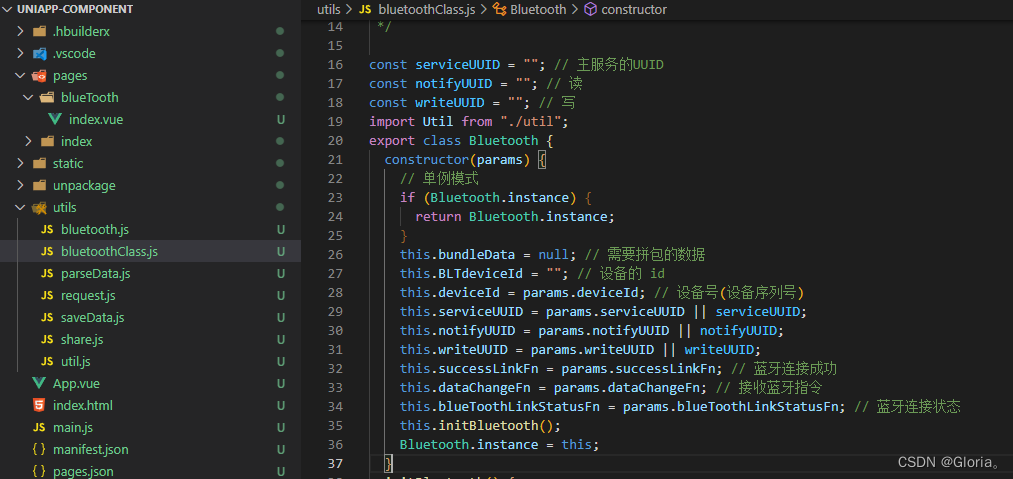Viewport: 1013px width, 479px height.
Task: Open pages.json file
Action: click(x=83, y=471)
